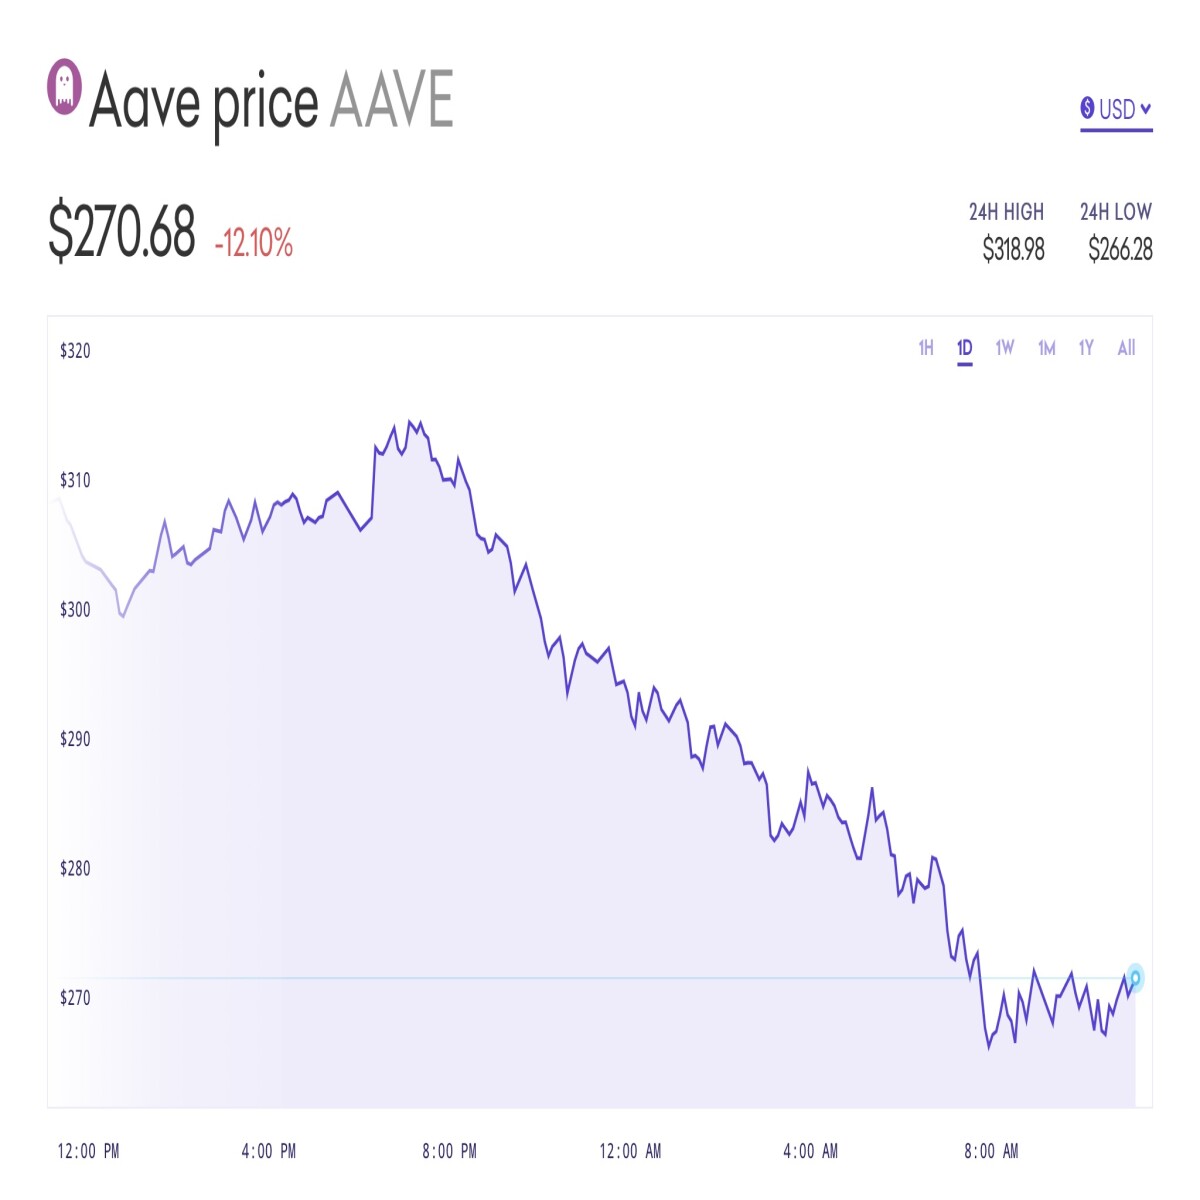The image size is (1200, 1200).
Task: Select the 1Y chart range
Action: coord(1086,348)
